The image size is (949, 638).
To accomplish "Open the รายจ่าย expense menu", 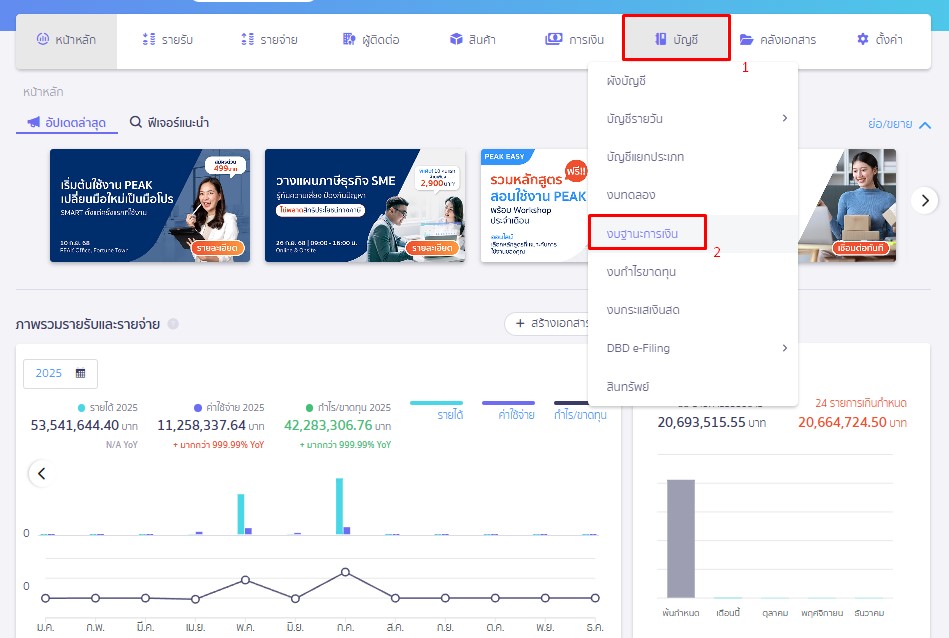I will 269,40.
